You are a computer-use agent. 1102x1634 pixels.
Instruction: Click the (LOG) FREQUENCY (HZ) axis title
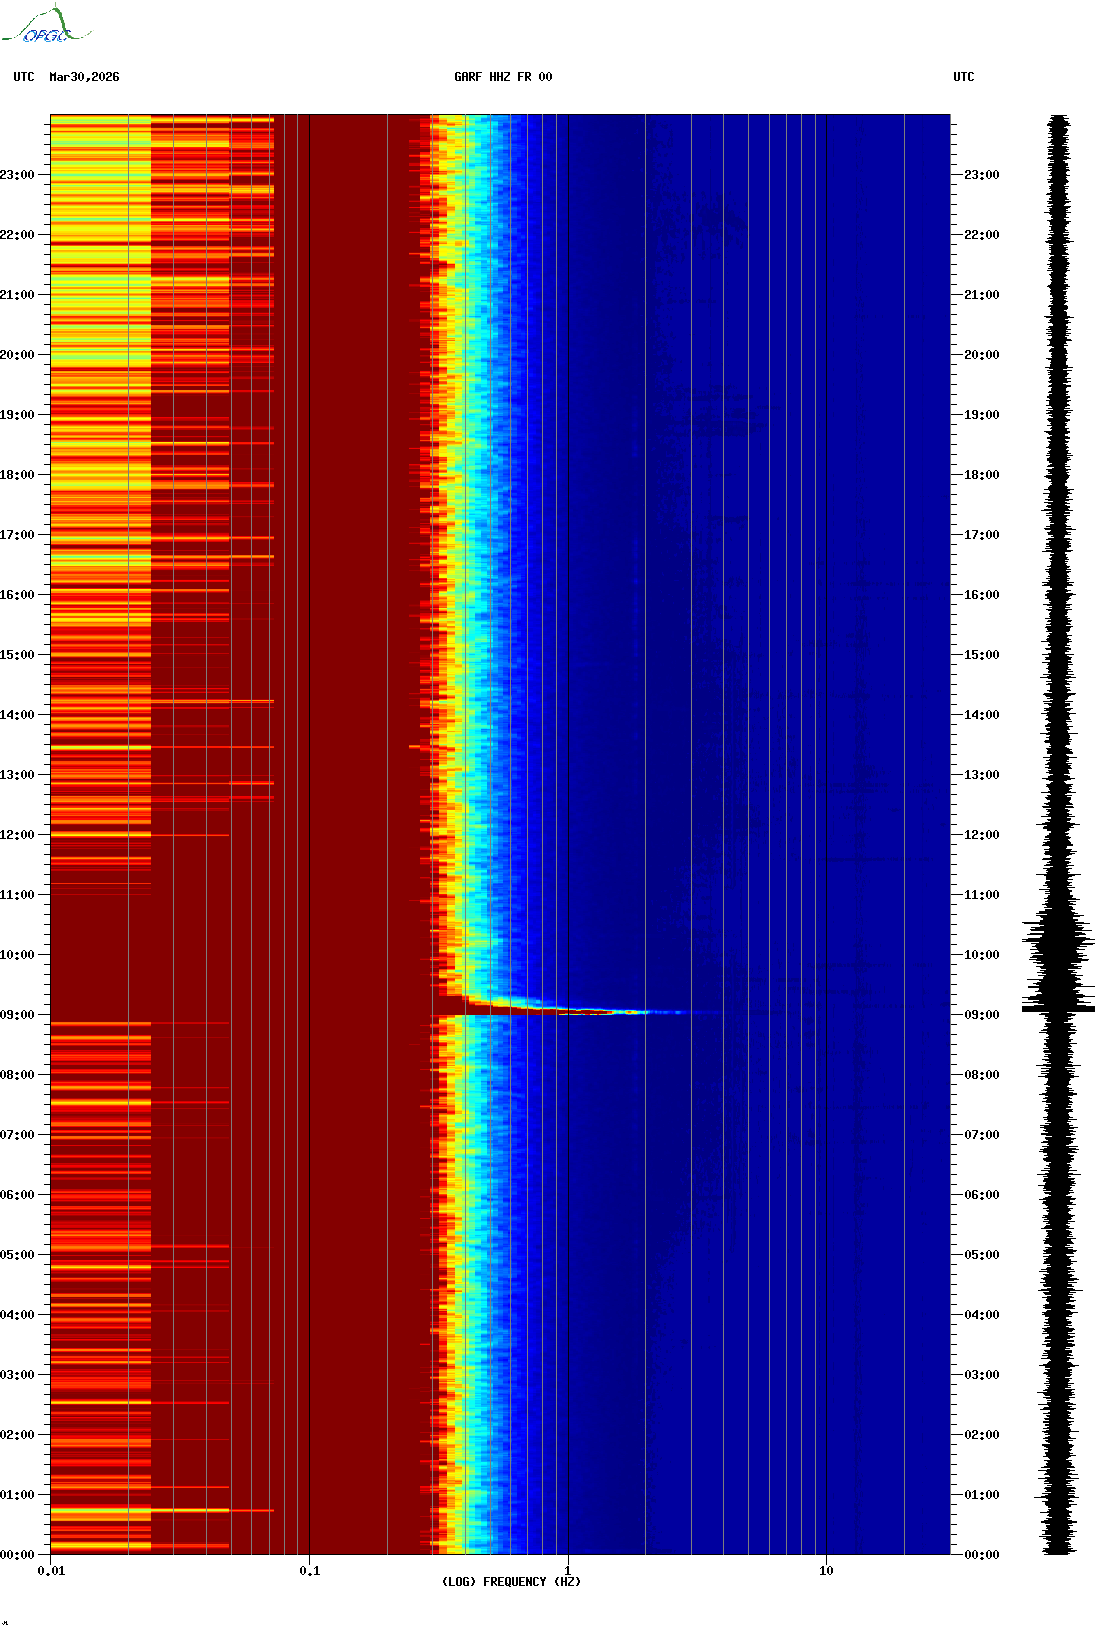click(x=511, y=1582)
